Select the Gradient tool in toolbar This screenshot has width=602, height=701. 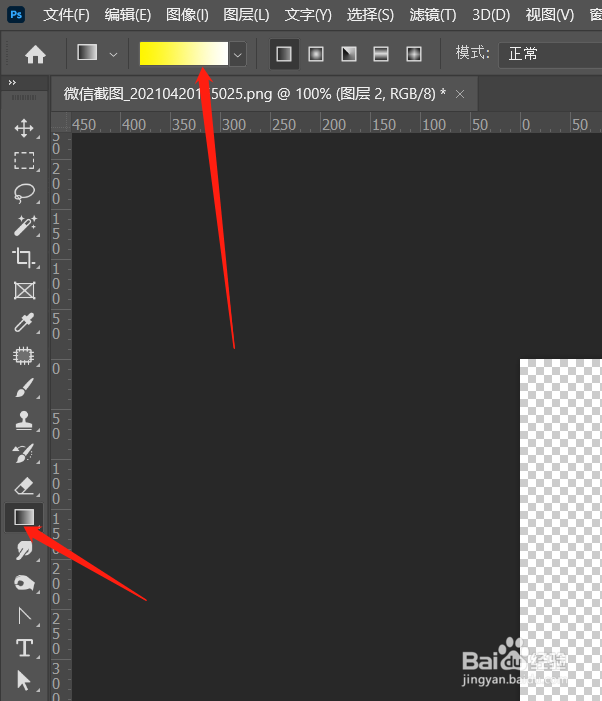point(24,517)
